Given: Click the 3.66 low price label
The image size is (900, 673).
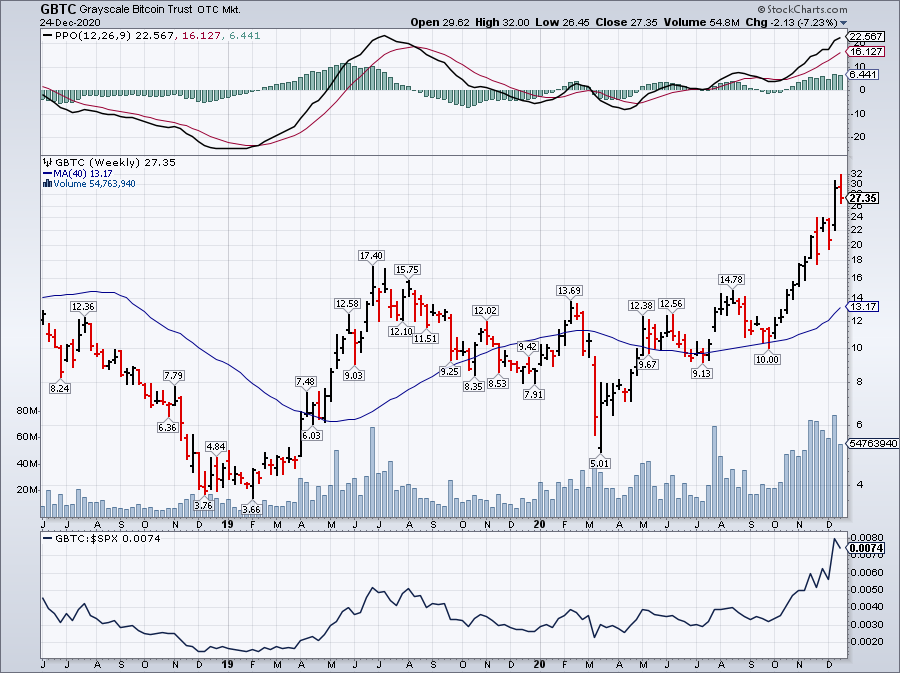Looking at the screenshot, I should coord(251,509).
